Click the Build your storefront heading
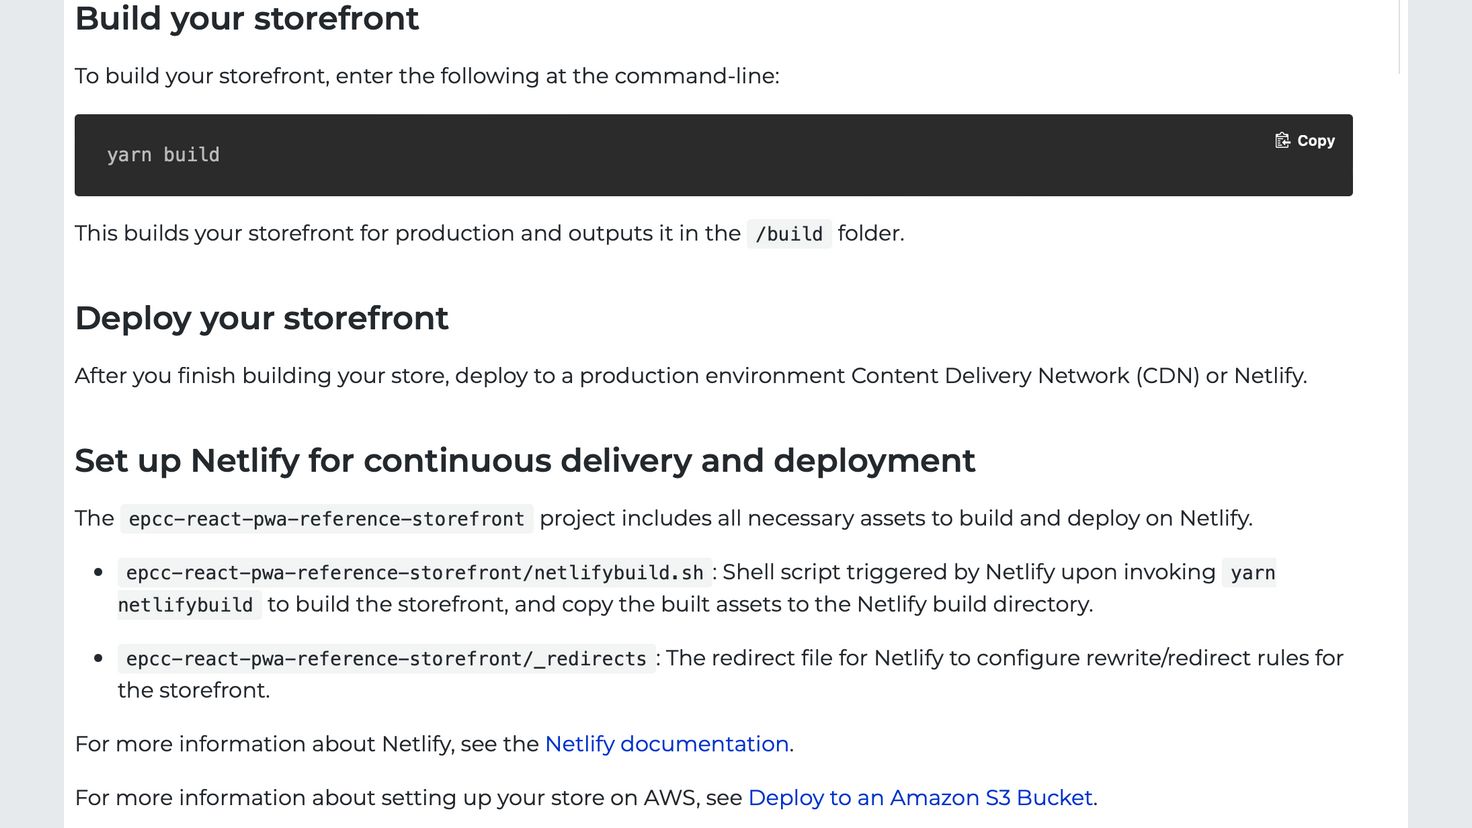Viewport: 1472px width, 828px height. pos(247,19)
